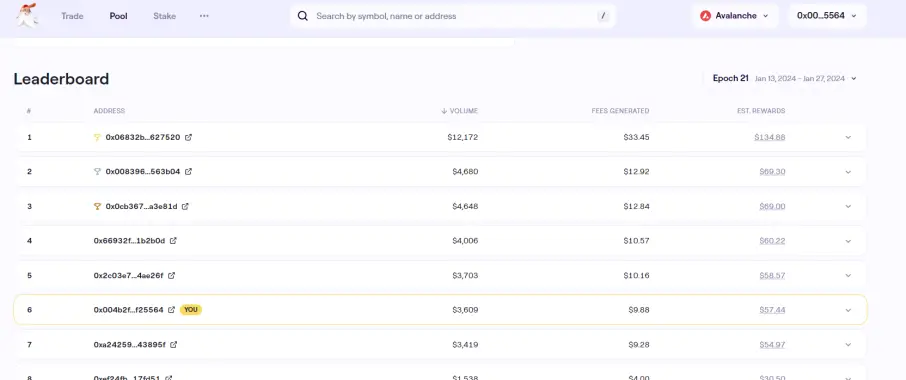Click the $69.00 estimated rewards link
The height and width of the screenshot is (380, 906).
(x=773, y=206)
